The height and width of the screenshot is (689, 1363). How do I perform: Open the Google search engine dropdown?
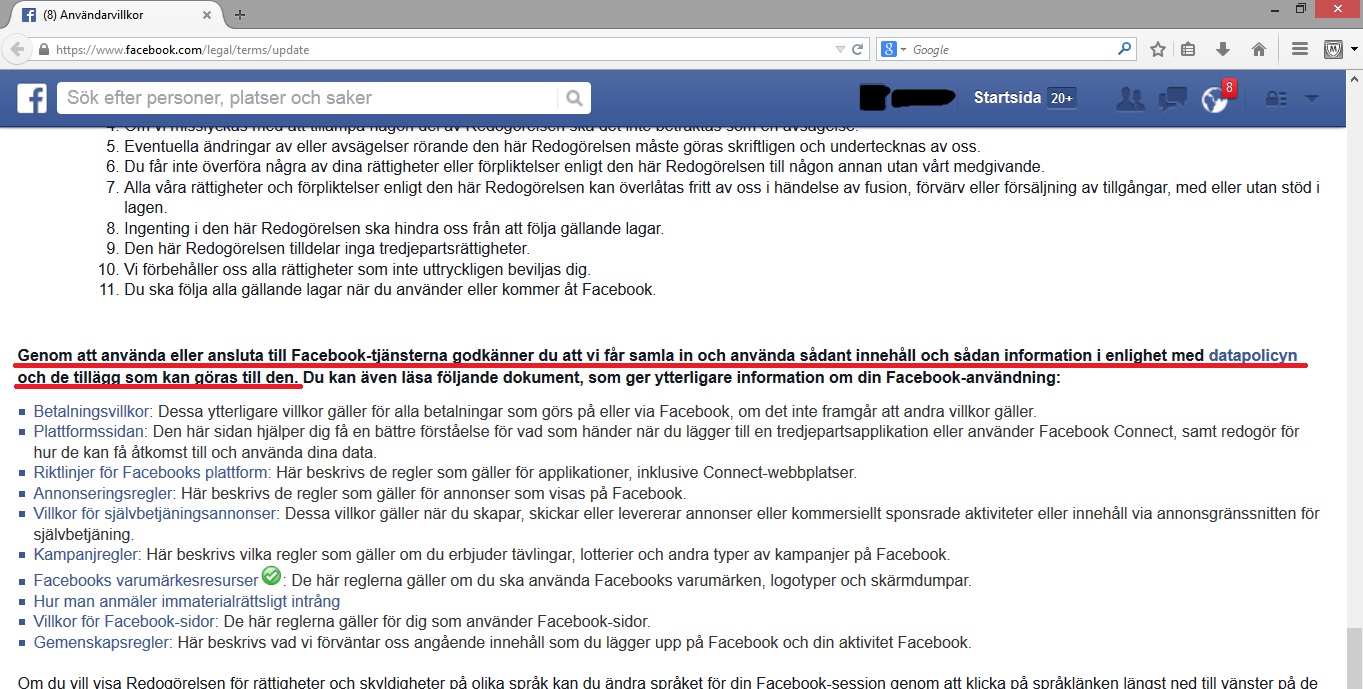(x=894, y=49)
